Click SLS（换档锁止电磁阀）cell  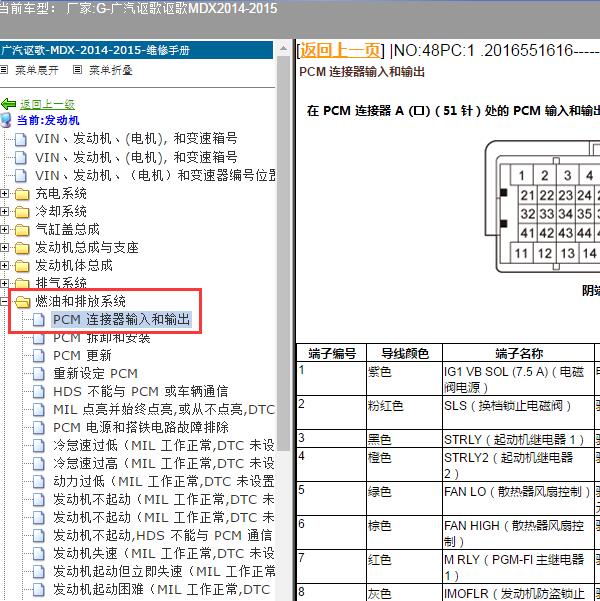tap(519, 412)
